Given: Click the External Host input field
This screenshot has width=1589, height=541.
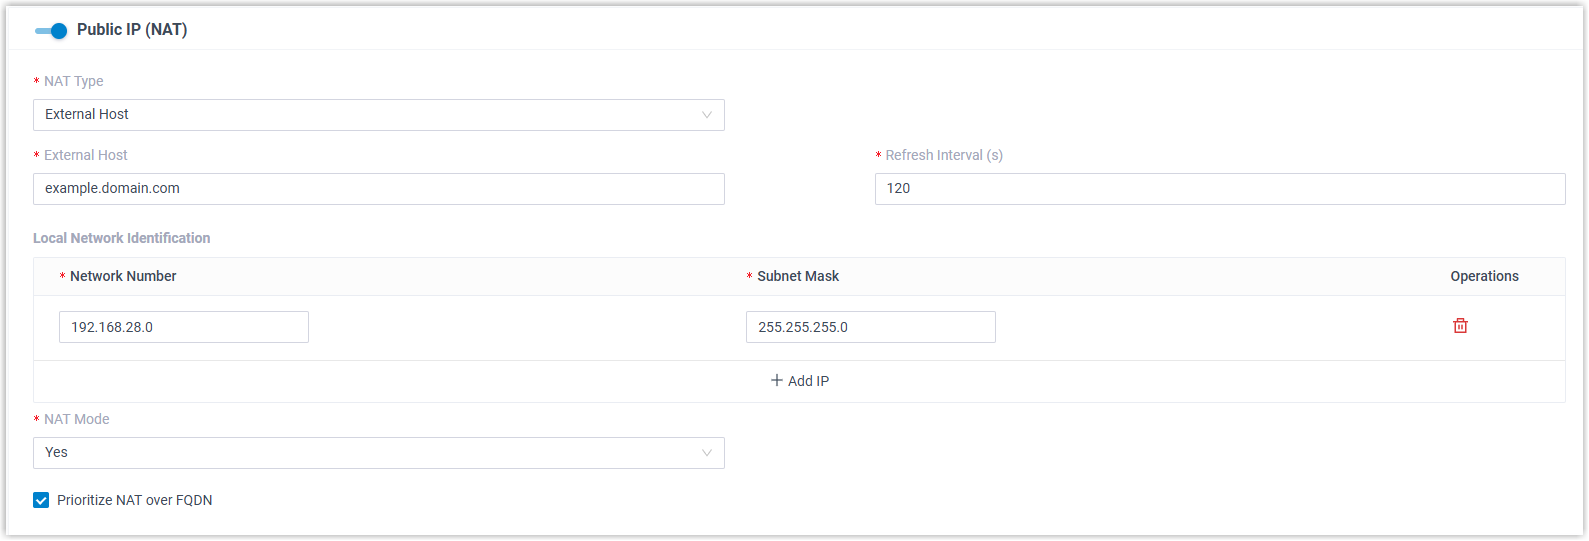Looking at the screenshot, I should tap(378, 189).
